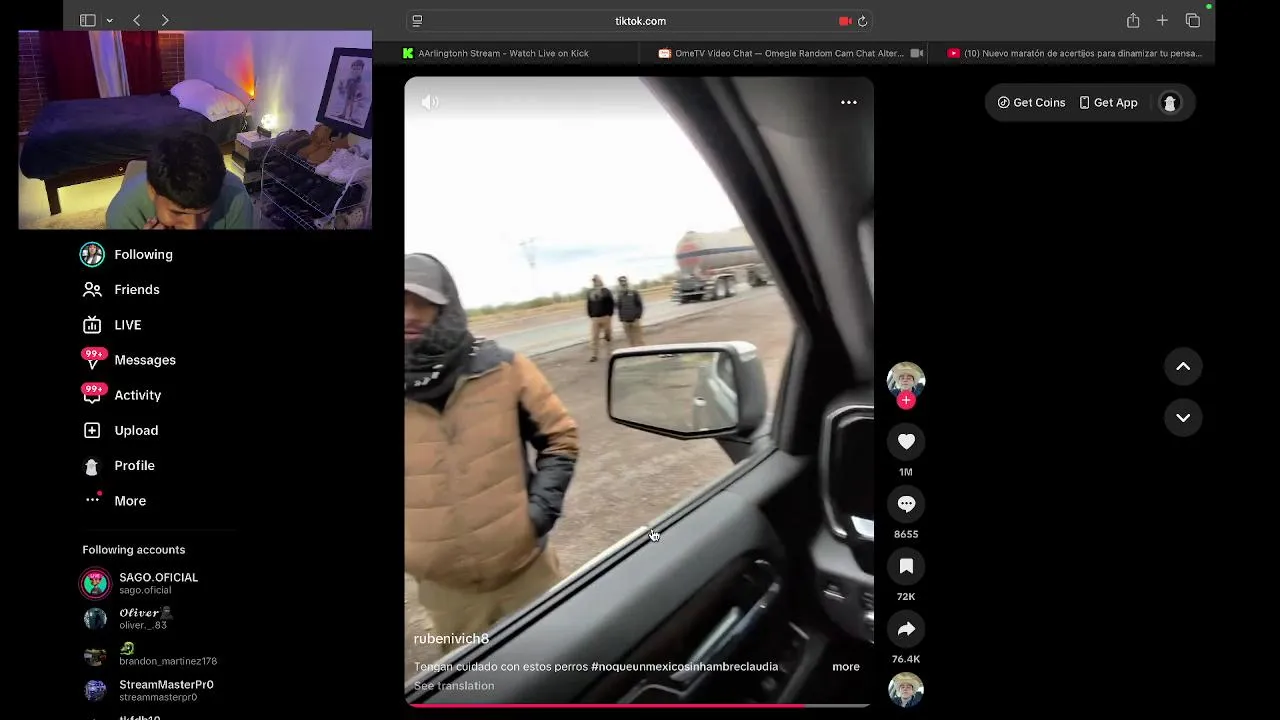This screenshot has width=1280, height=720.
Task: Open a new tab with plus icon
Action: pyautogui.click(x=1162, y=20)
